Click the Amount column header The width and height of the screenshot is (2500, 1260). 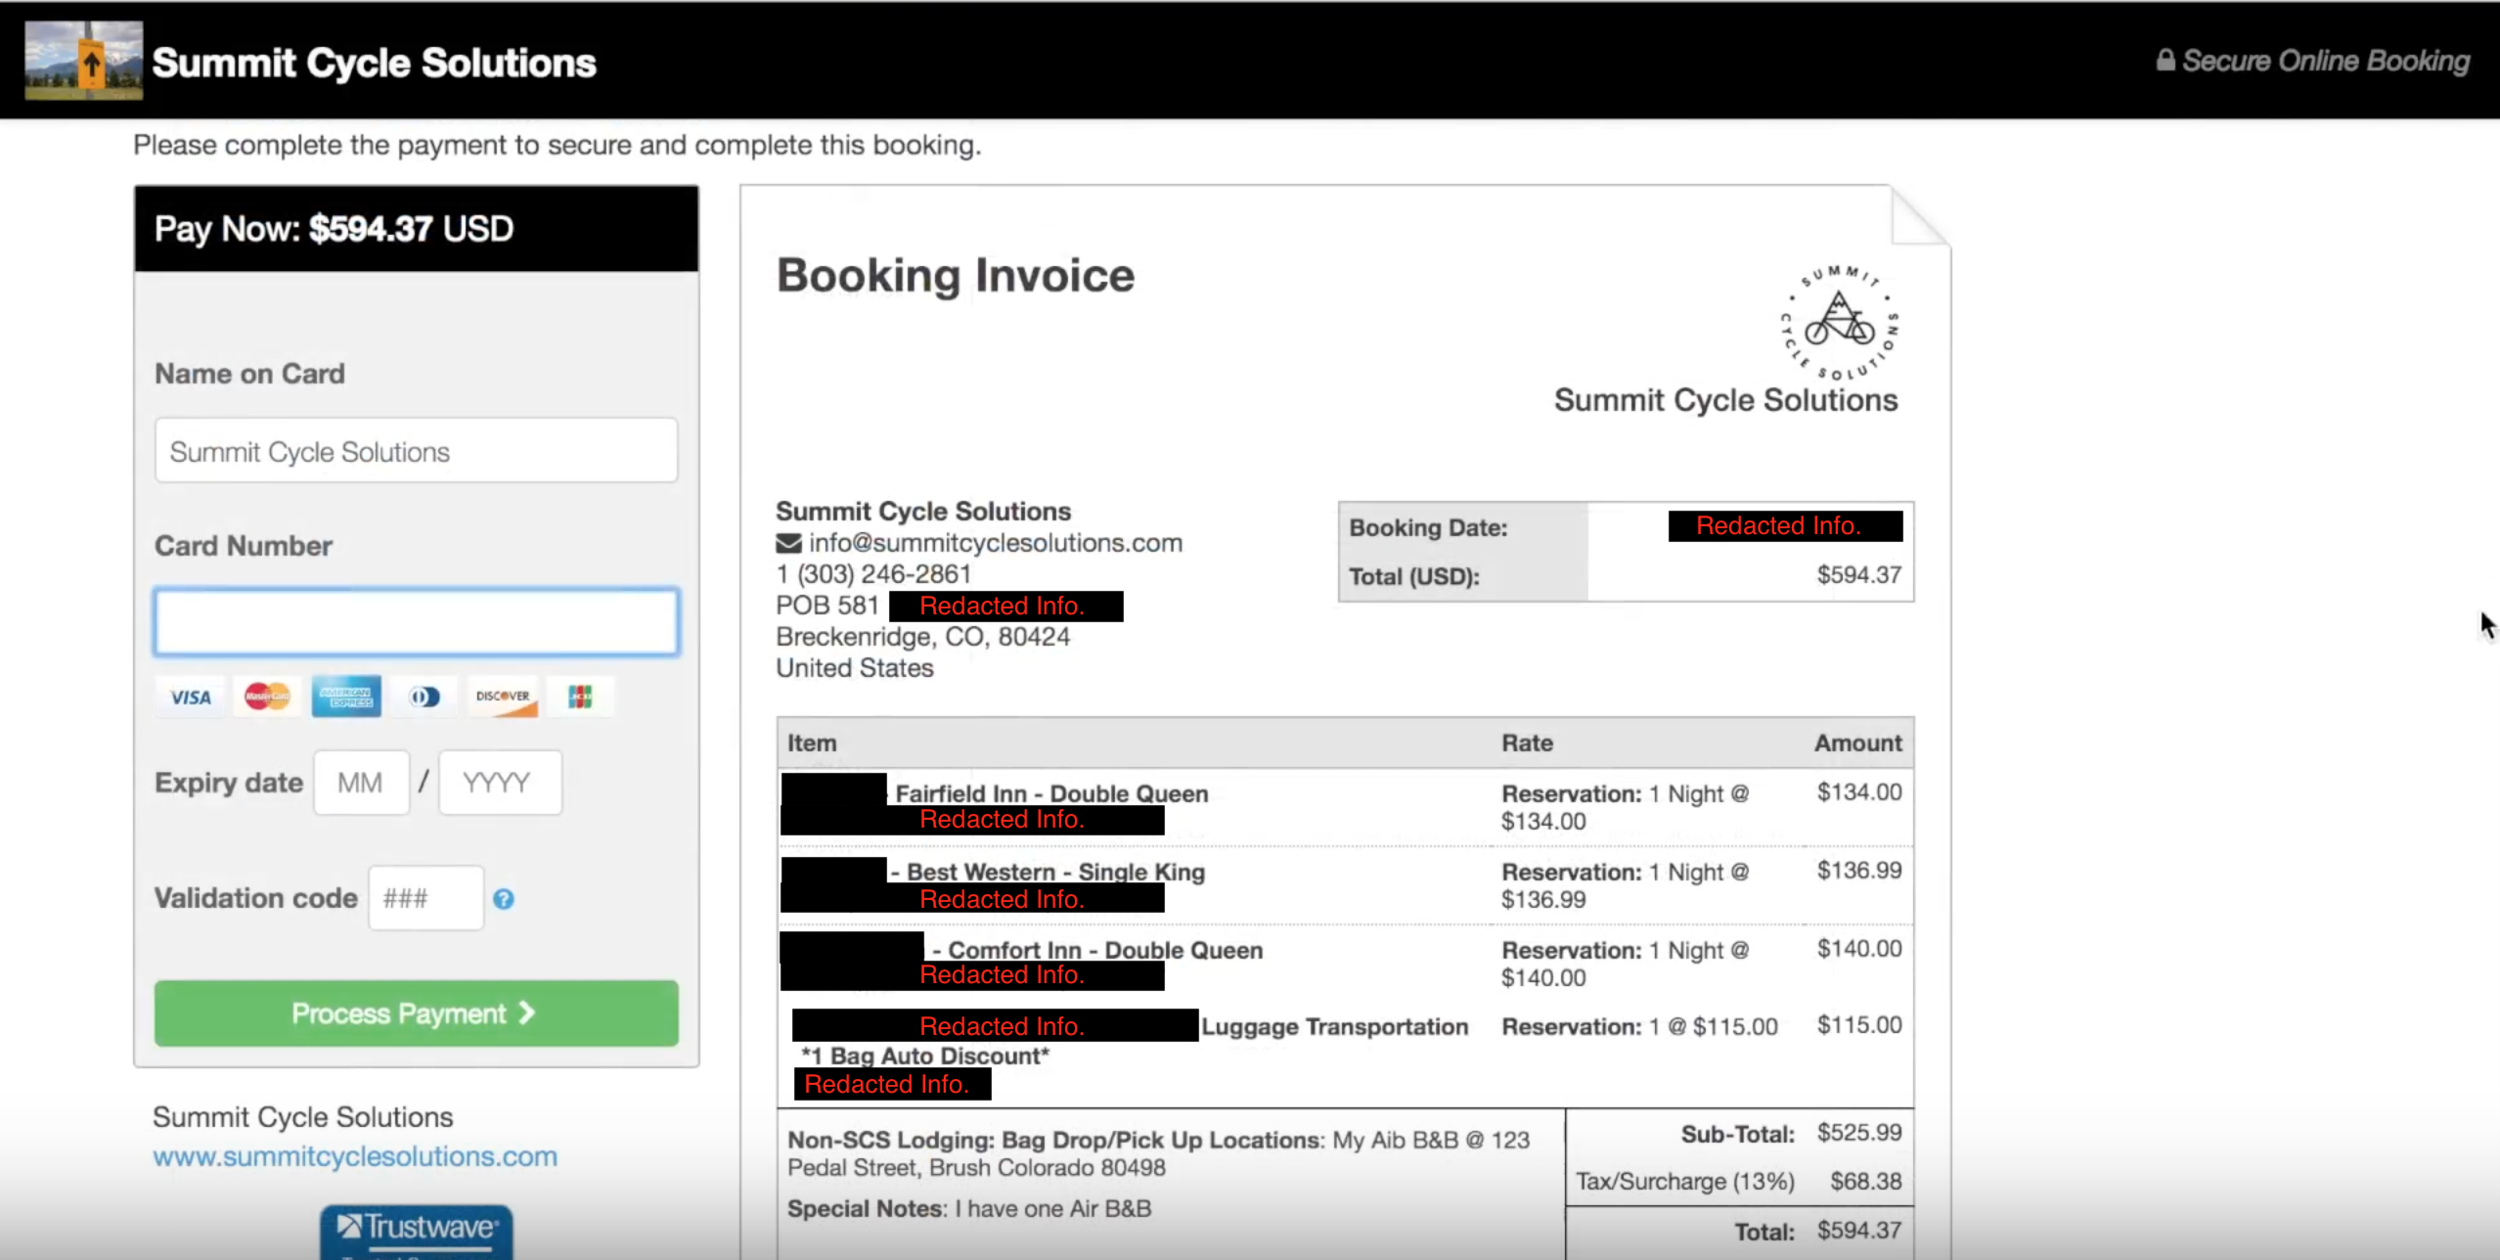click(1858, 743)
